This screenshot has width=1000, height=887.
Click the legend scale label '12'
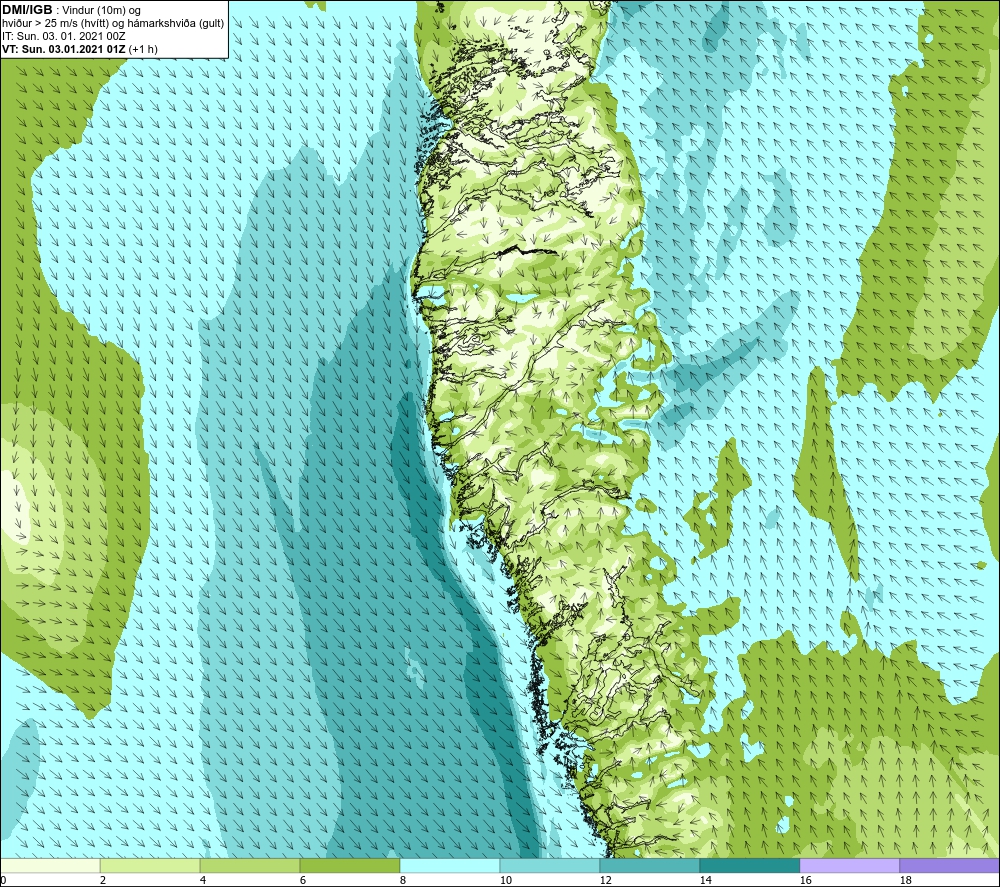point(605,880)
